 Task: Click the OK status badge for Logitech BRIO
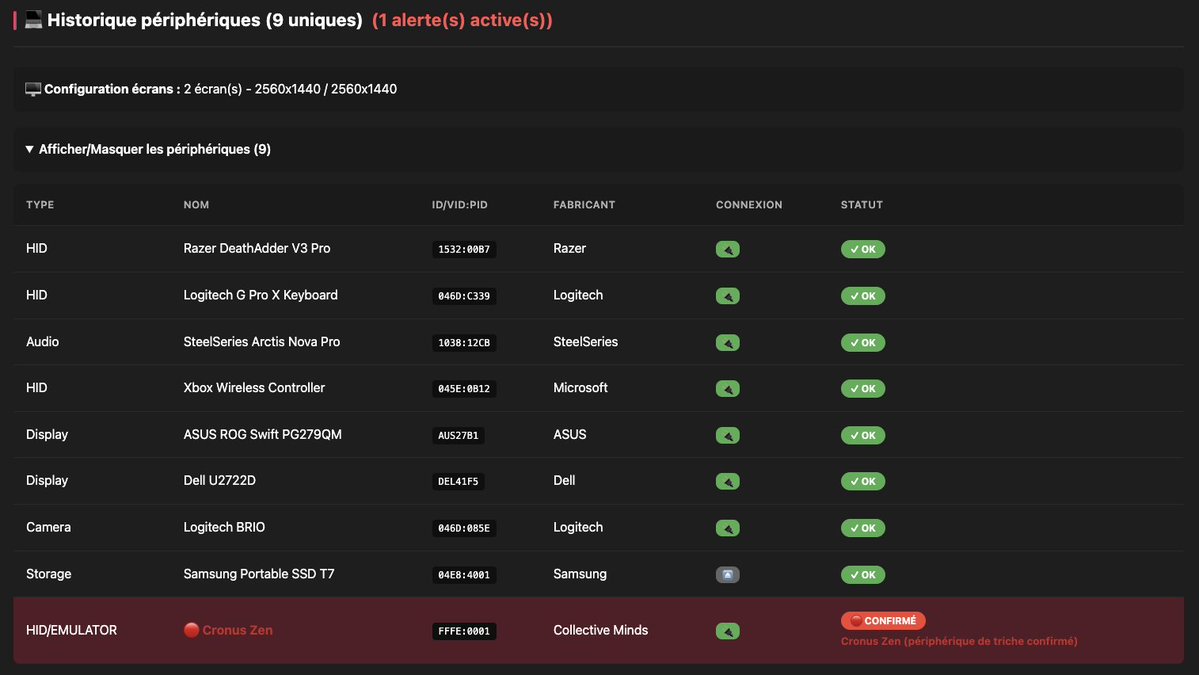click(863, 528)
